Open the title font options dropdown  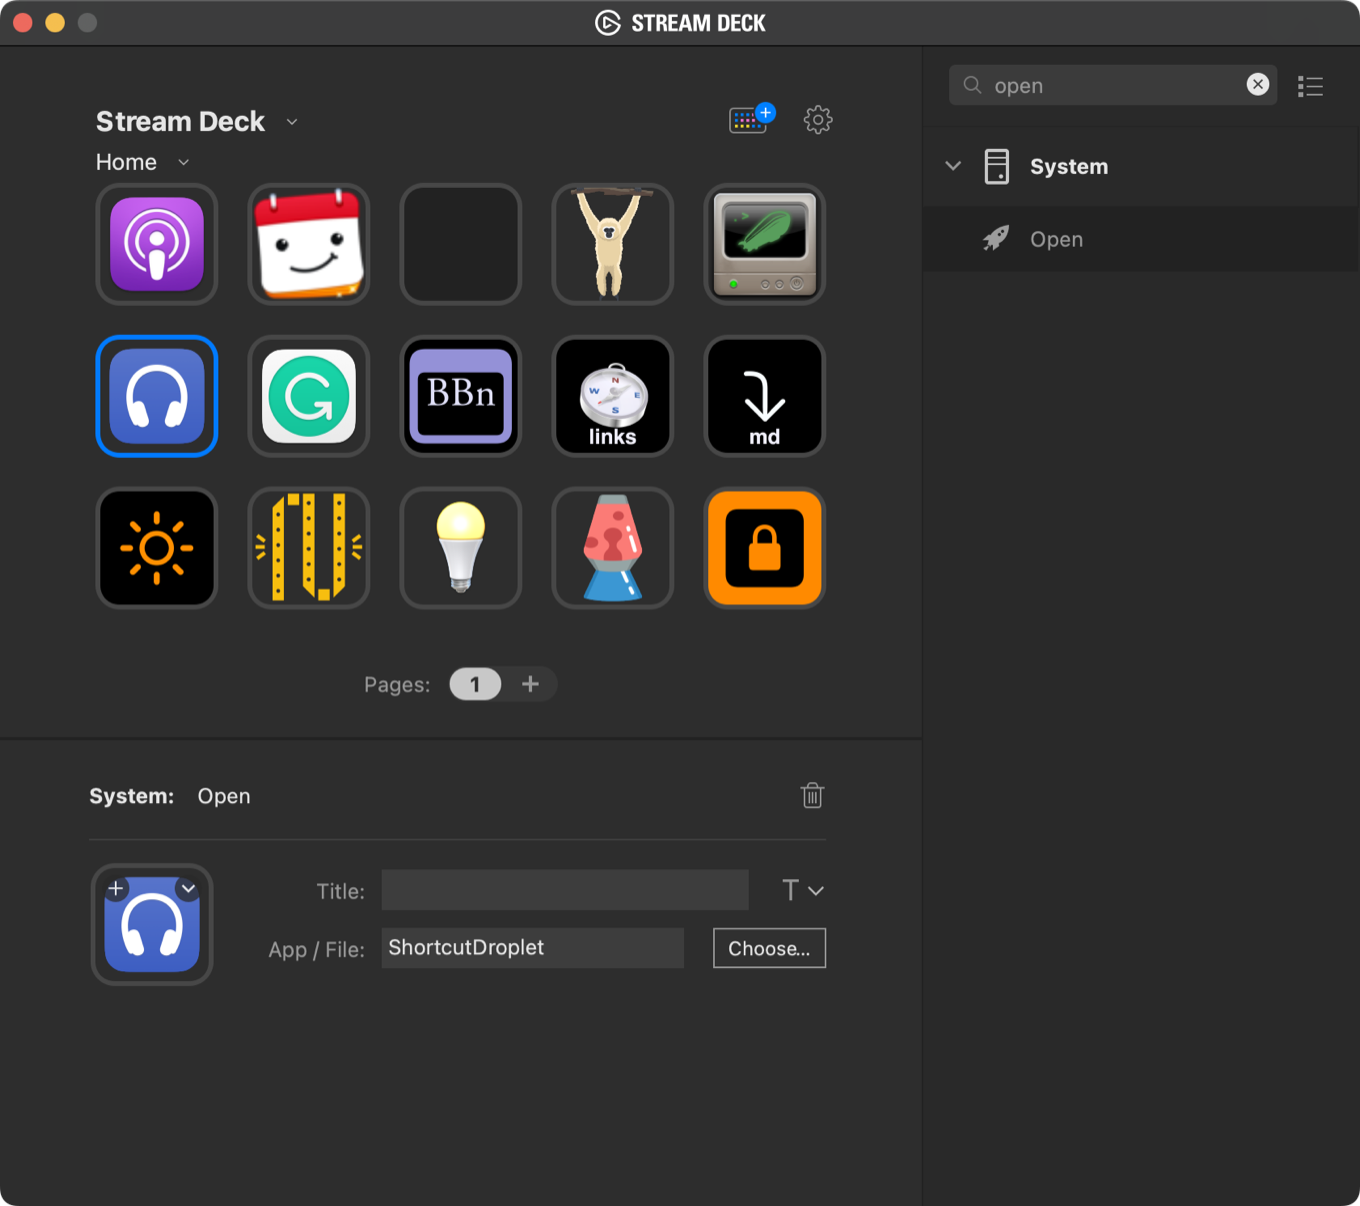point(801,890)
